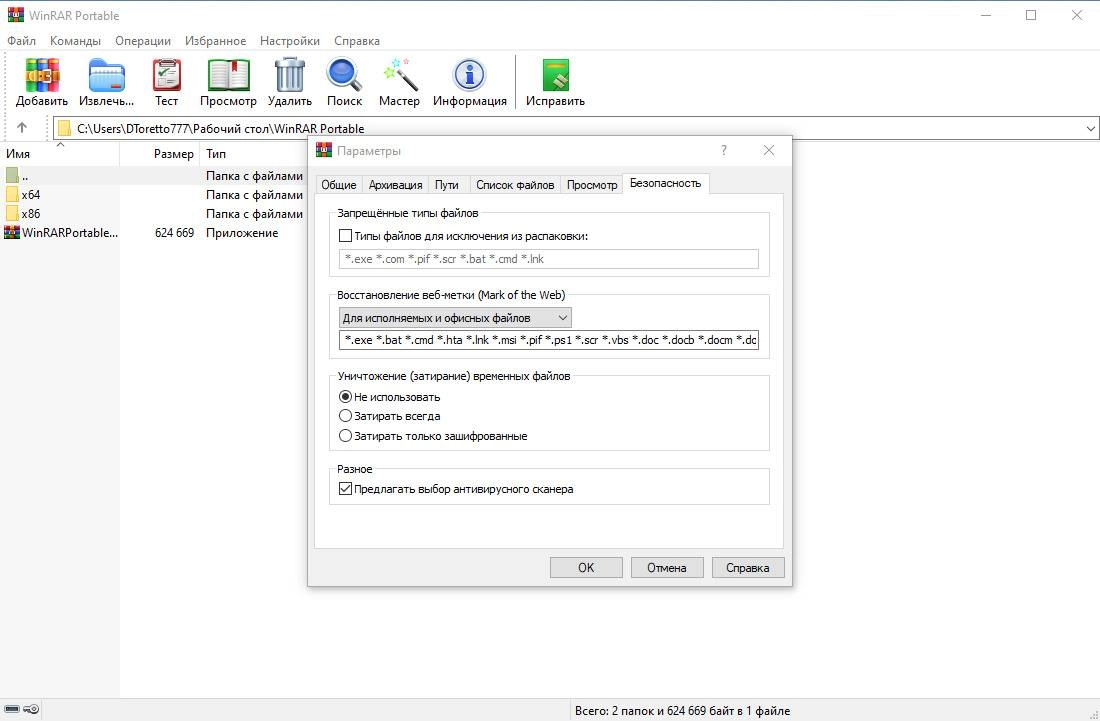1100x721 pixels.
Task: Click the Добавить (Add) toolbar icon
Action: coord(42,75)
